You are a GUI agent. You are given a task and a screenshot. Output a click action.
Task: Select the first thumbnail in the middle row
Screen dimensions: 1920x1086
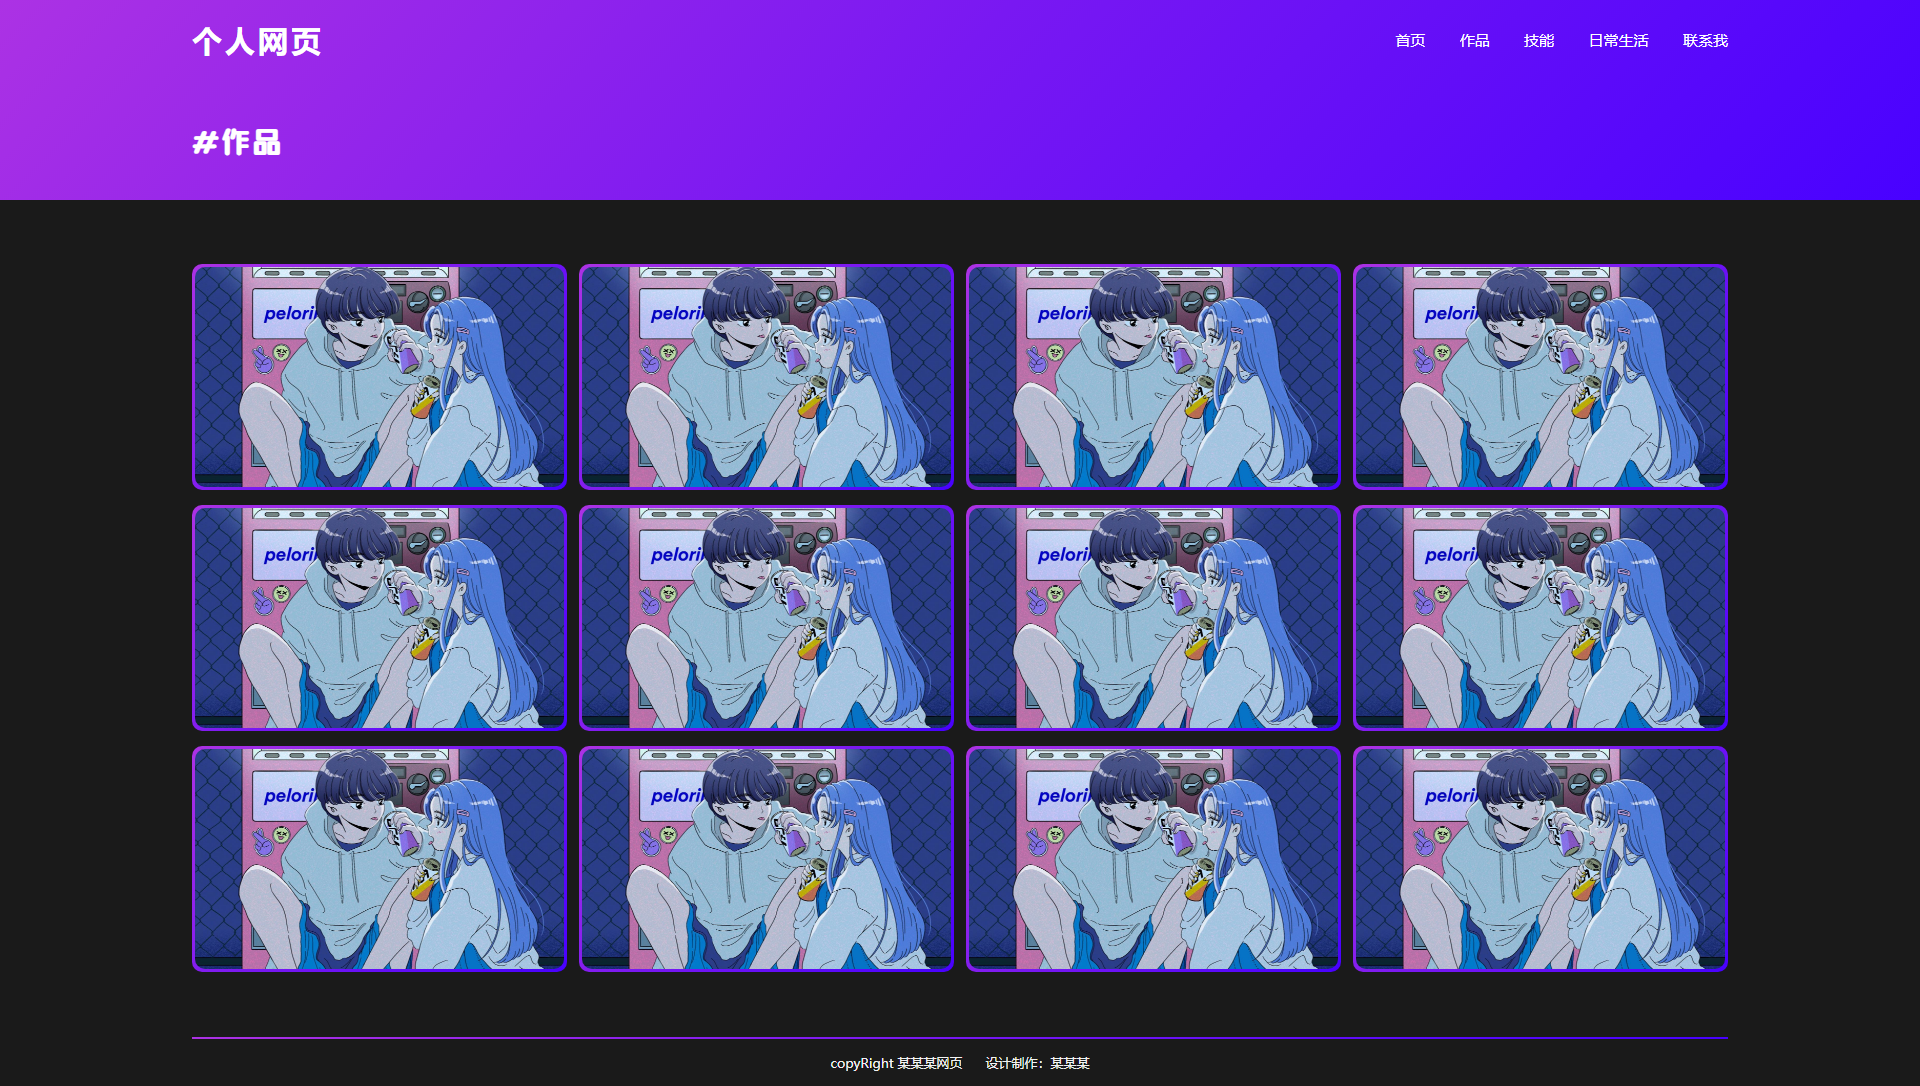[x=379, y=618]
